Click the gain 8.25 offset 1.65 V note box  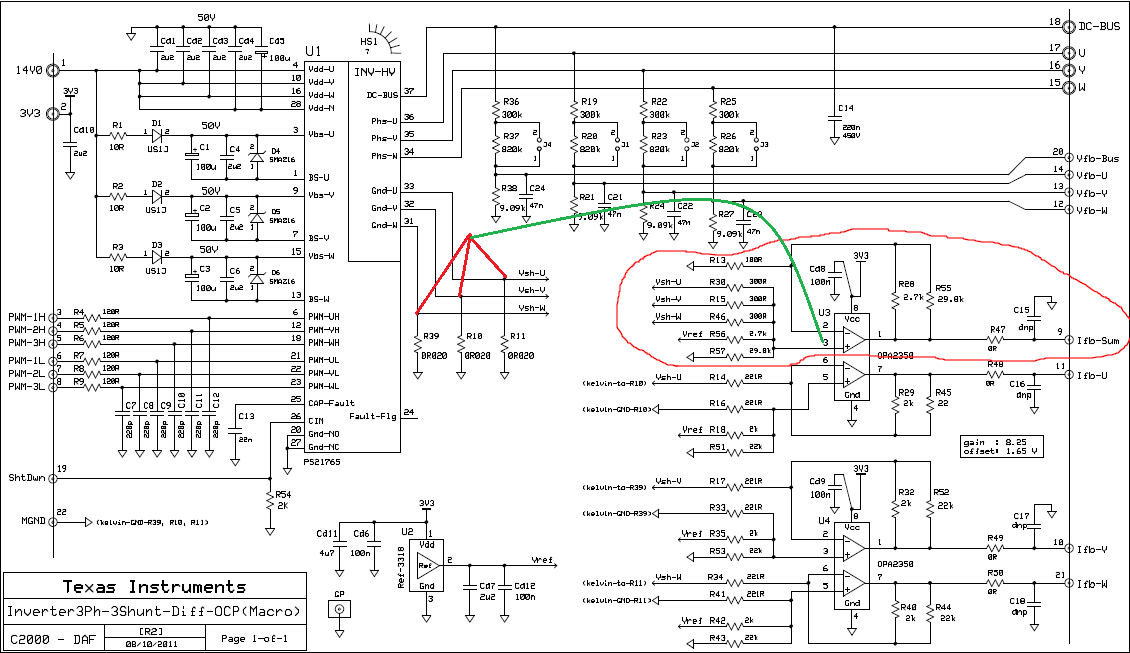pos(1002,446)
